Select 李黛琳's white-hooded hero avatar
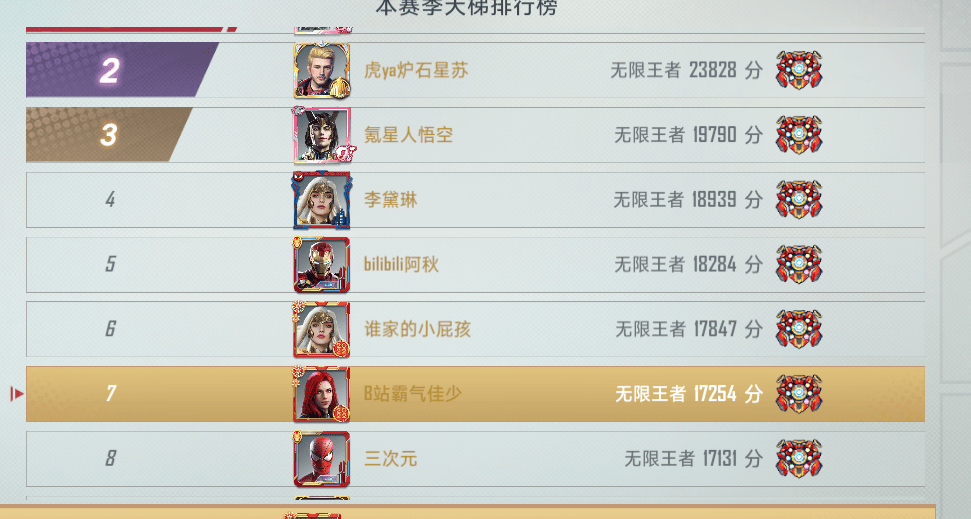This screenshot has width=971, height=519. pos(322,199)
